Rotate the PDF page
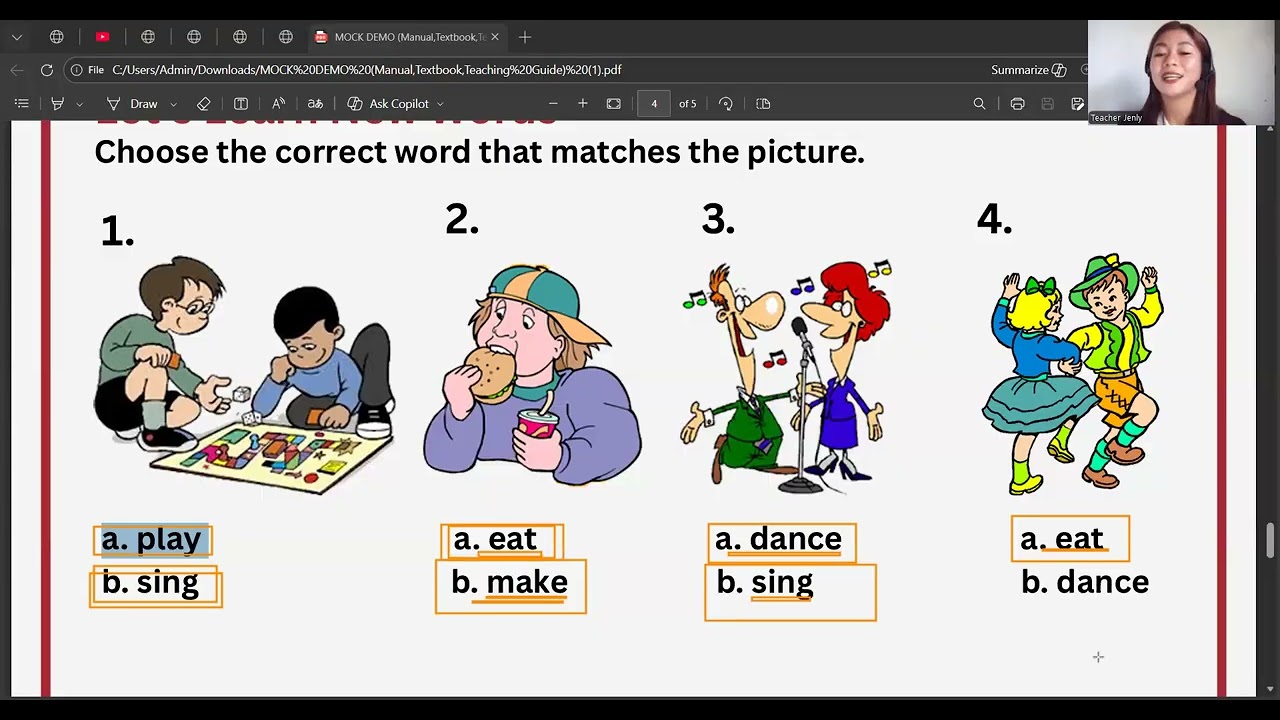Screen dimensions: 1280x720 [726, 104]
